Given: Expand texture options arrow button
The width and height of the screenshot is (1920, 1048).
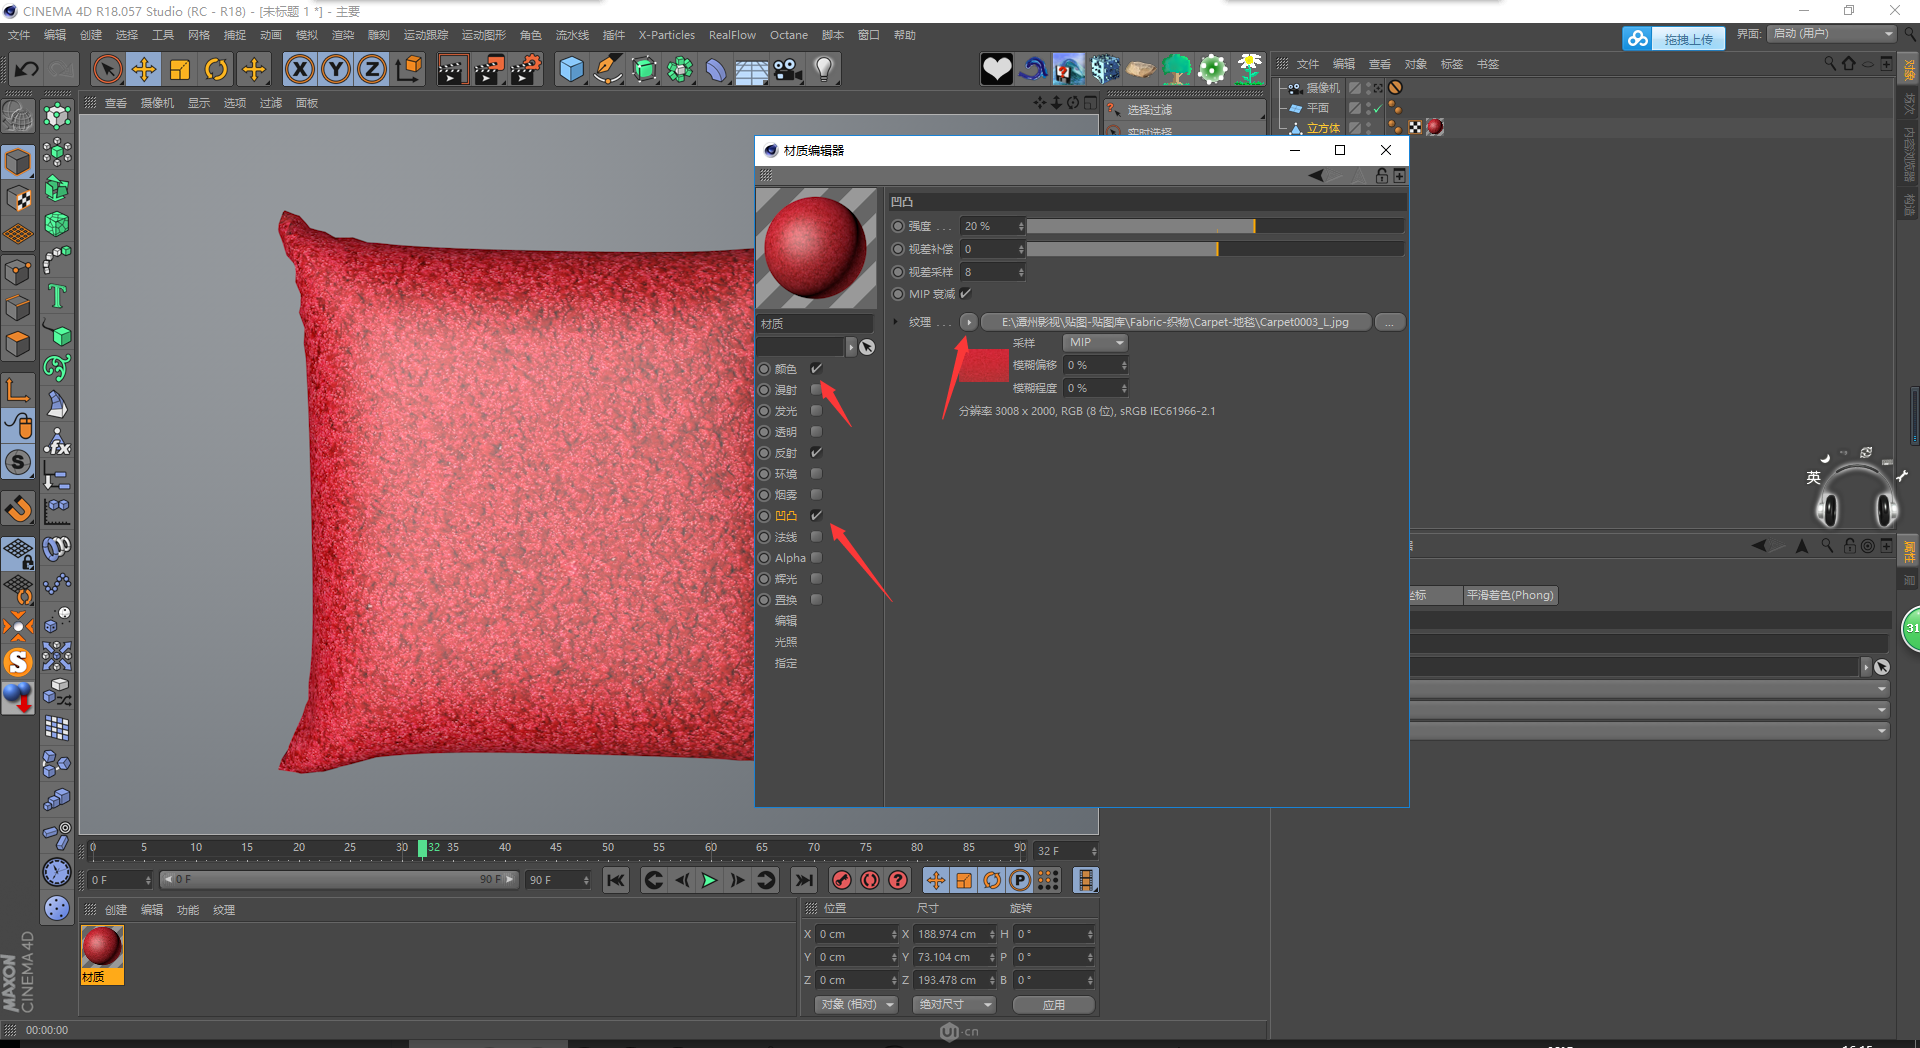Looking at the screenshot, I should [968, 322].
